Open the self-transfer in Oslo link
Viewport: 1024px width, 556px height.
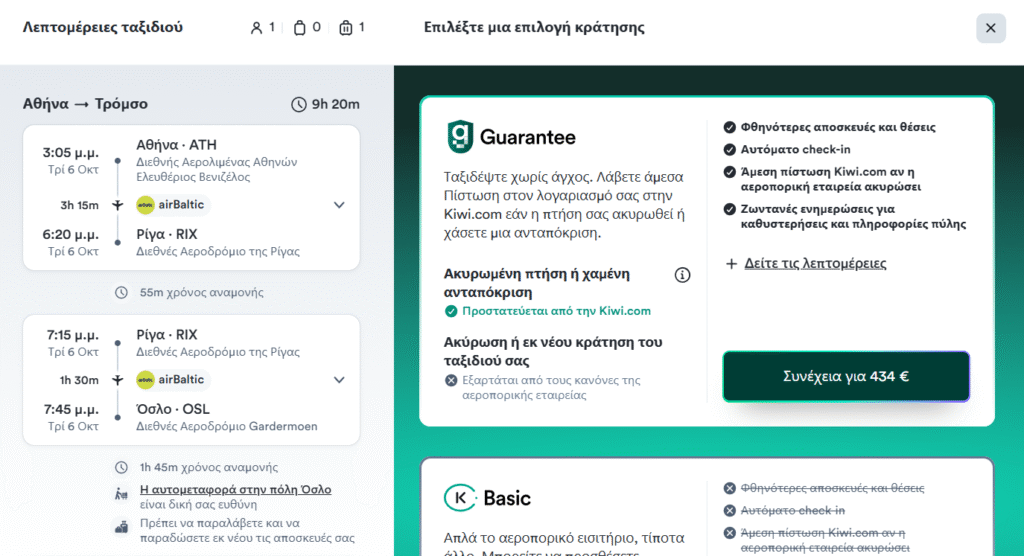(x=235, y=490)
